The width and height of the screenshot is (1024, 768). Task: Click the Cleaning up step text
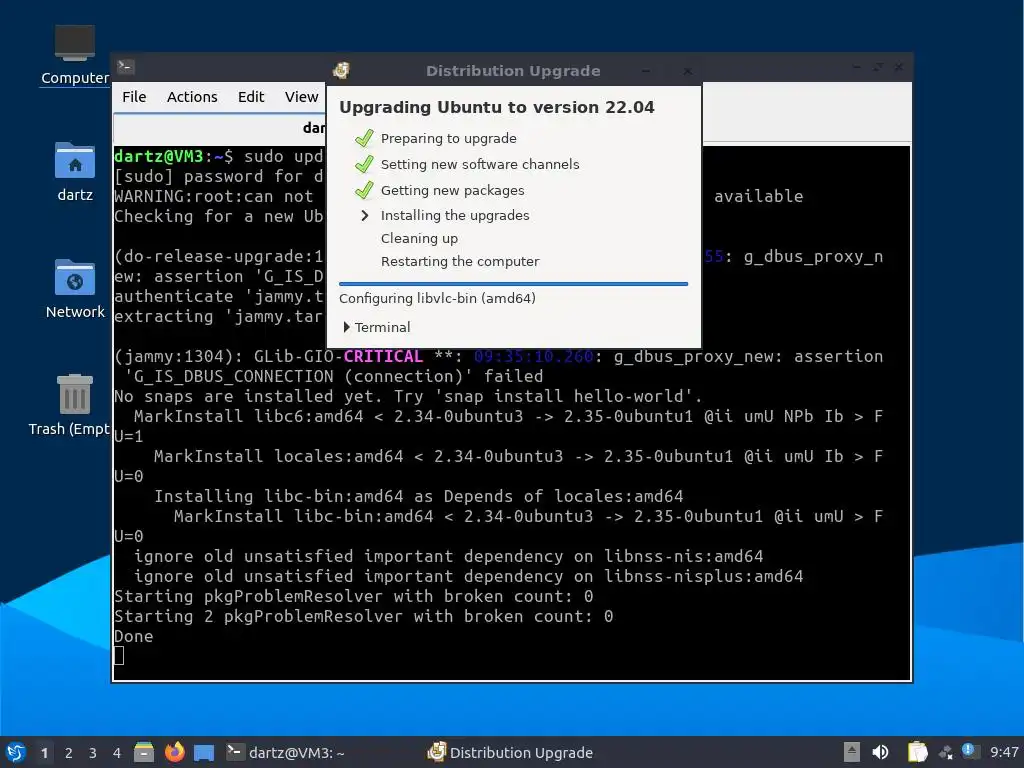[x=419, y=238]
